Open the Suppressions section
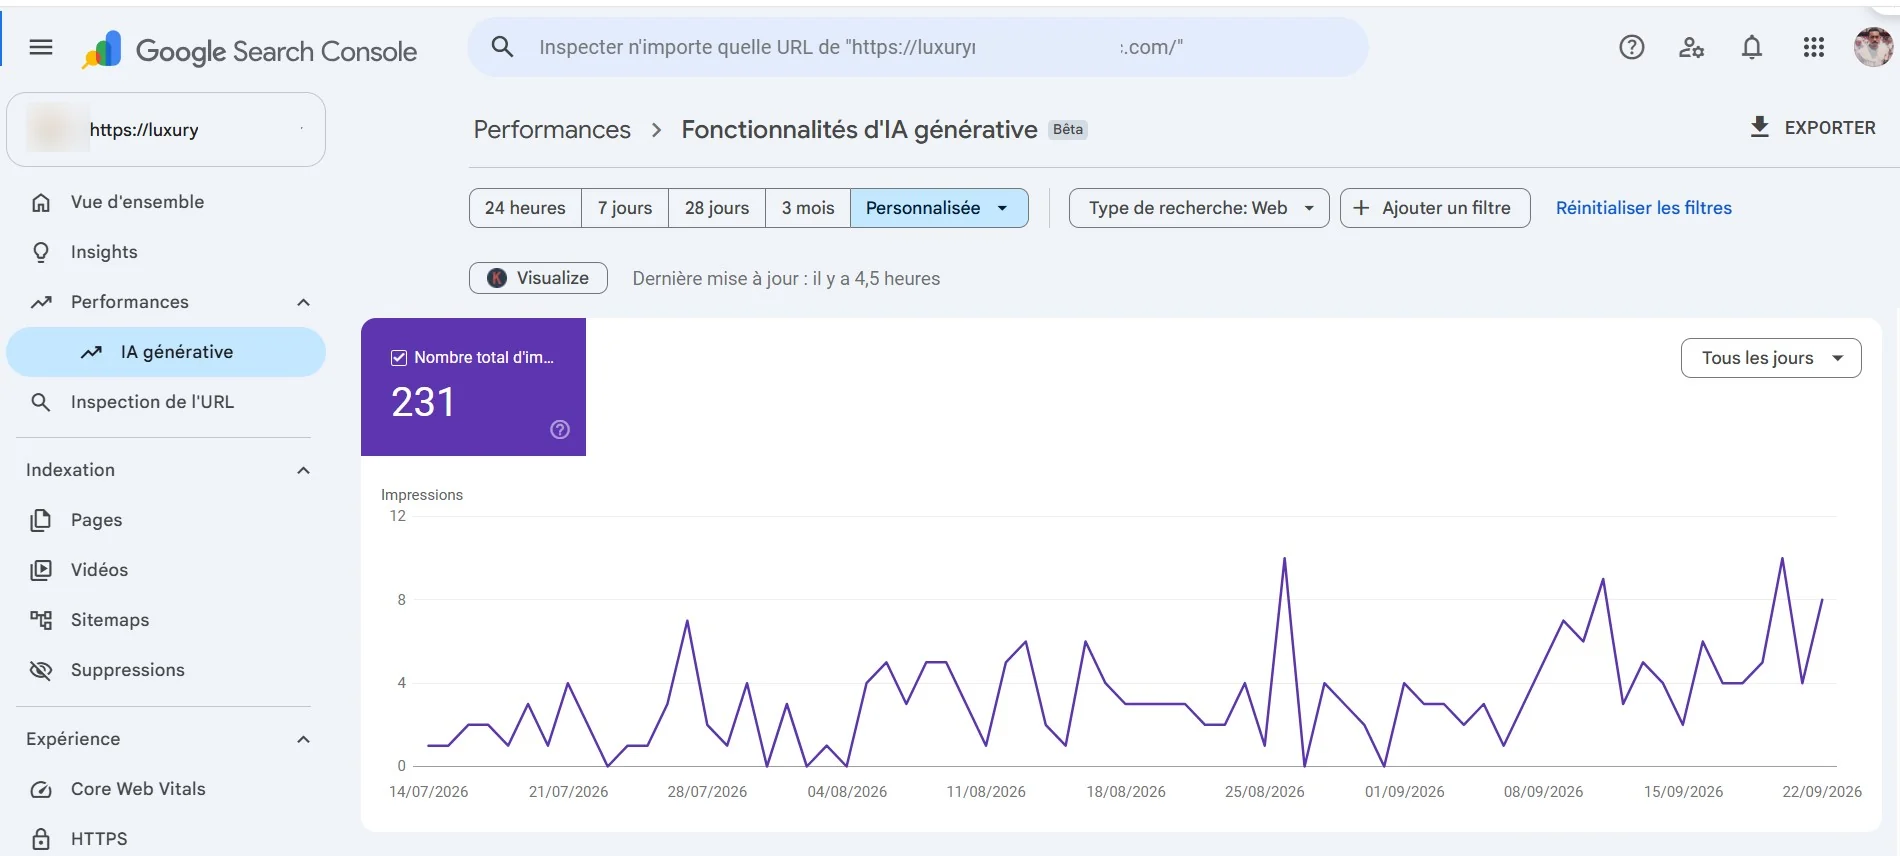1900x856 pixels. point(166,670)
